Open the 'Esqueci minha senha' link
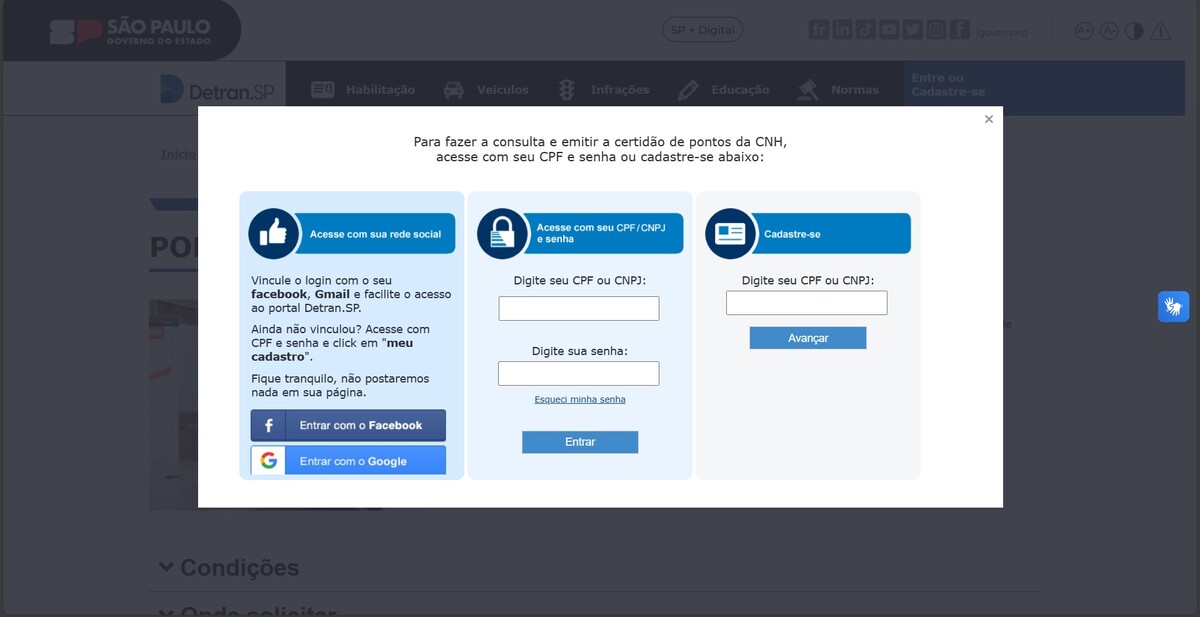1200x617 pixels. [580, 399]
